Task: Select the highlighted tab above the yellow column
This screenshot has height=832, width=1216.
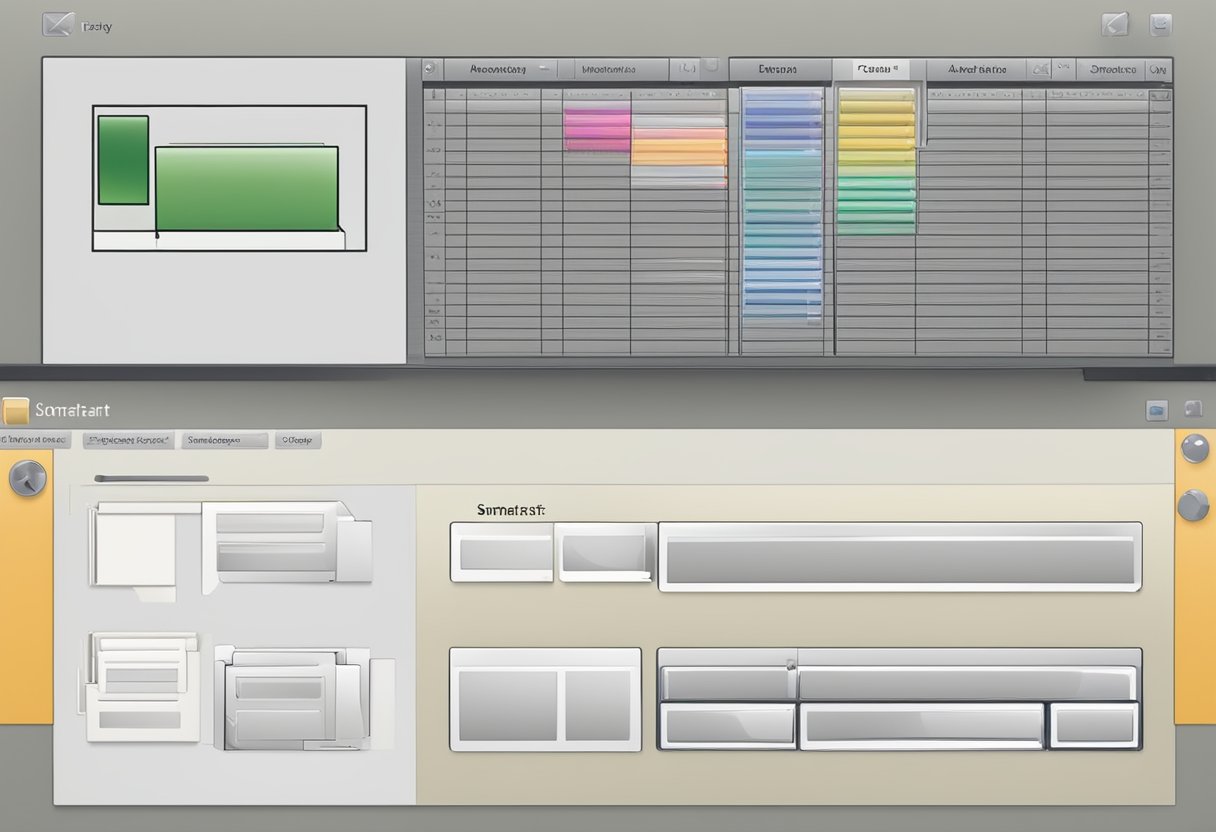Action: pos(877,70)
